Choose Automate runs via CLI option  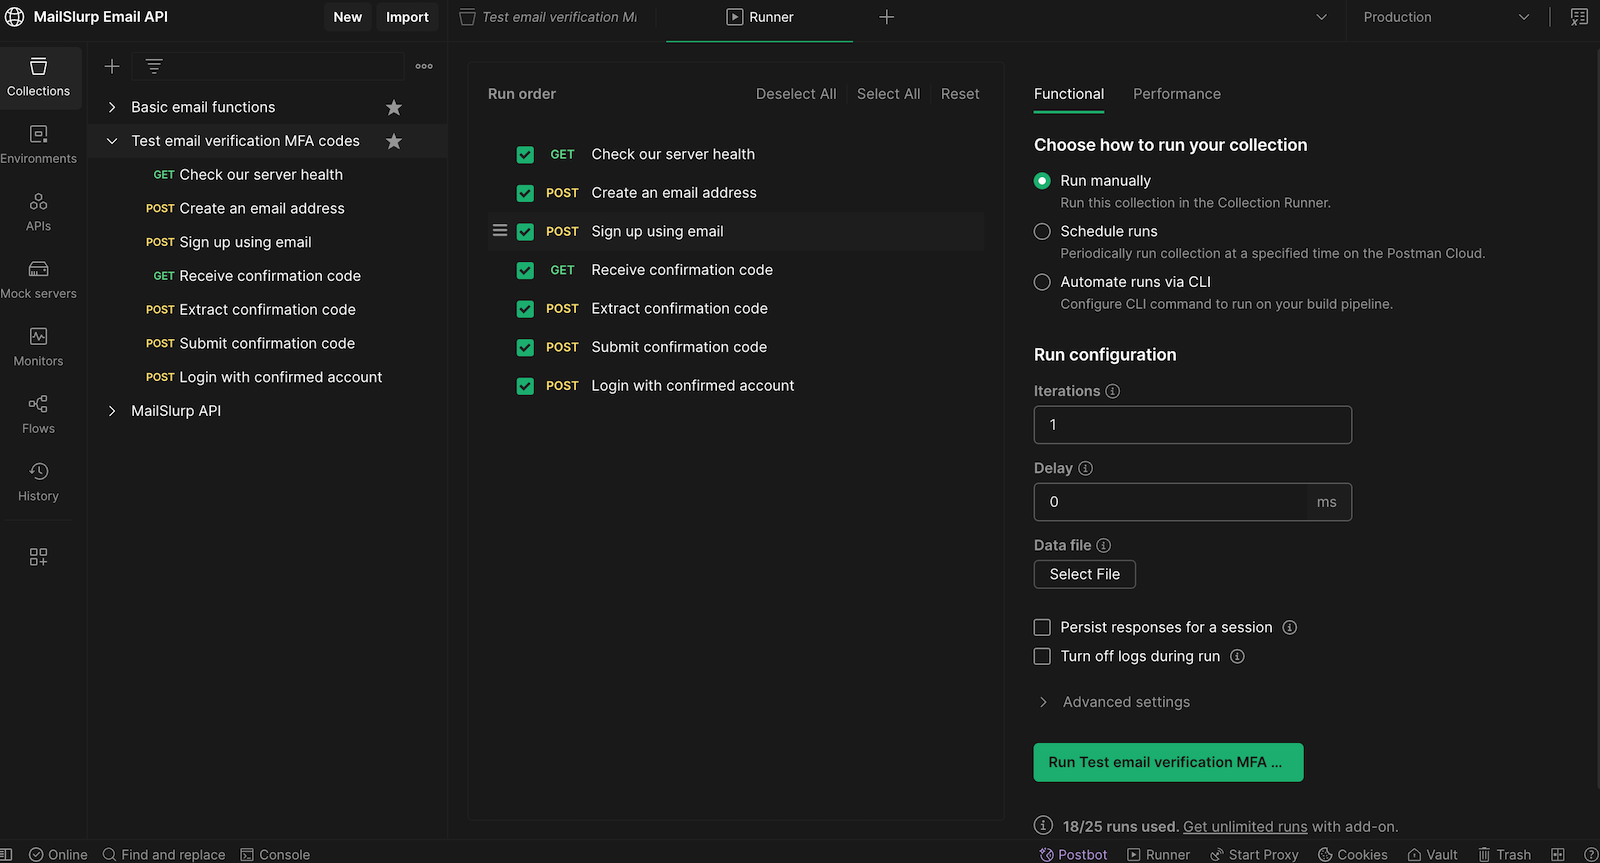click(1042, 282)
